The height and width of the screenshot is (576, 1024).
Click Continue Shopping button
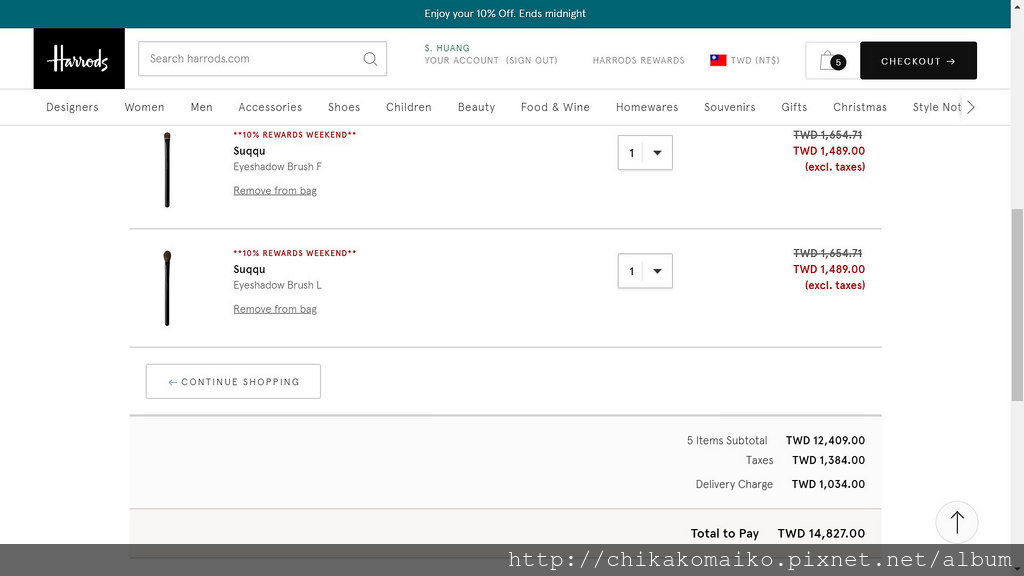233,381
